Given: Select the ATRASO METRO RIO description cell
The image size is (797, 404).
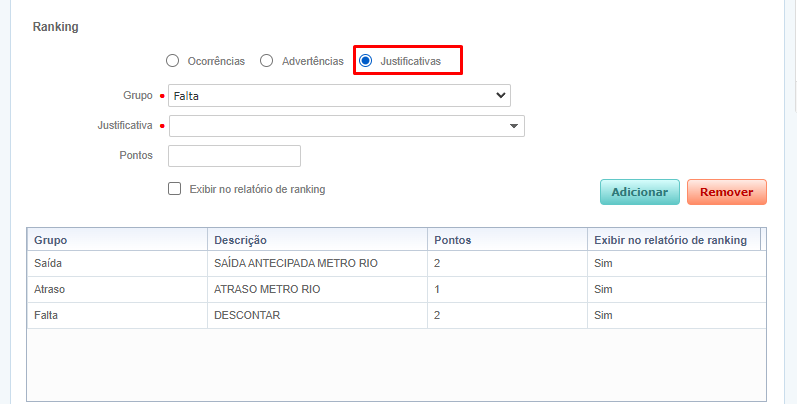Looking at the screenshot, I should coord(266,290).
